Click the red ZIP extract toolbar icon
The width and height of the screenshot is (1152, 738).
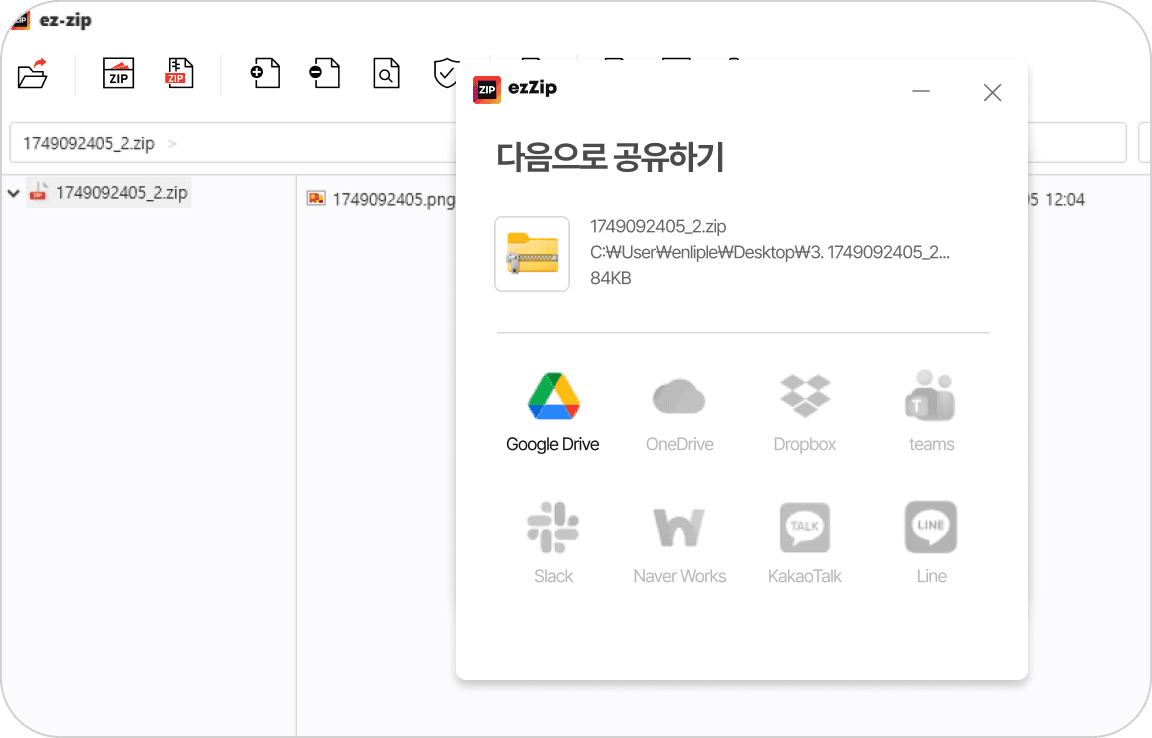[x=179, y=74]
